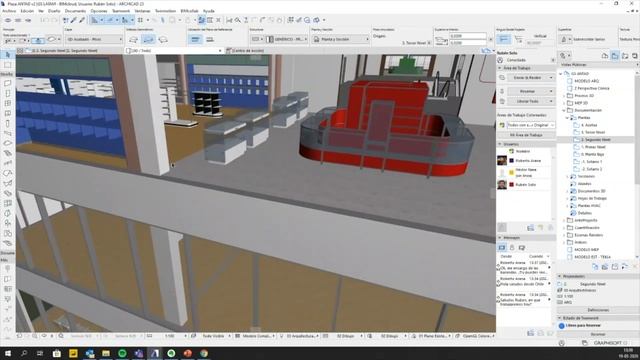
Task: Click the 'Enviar & Recibir' button
Action: [x=527, y=78]
